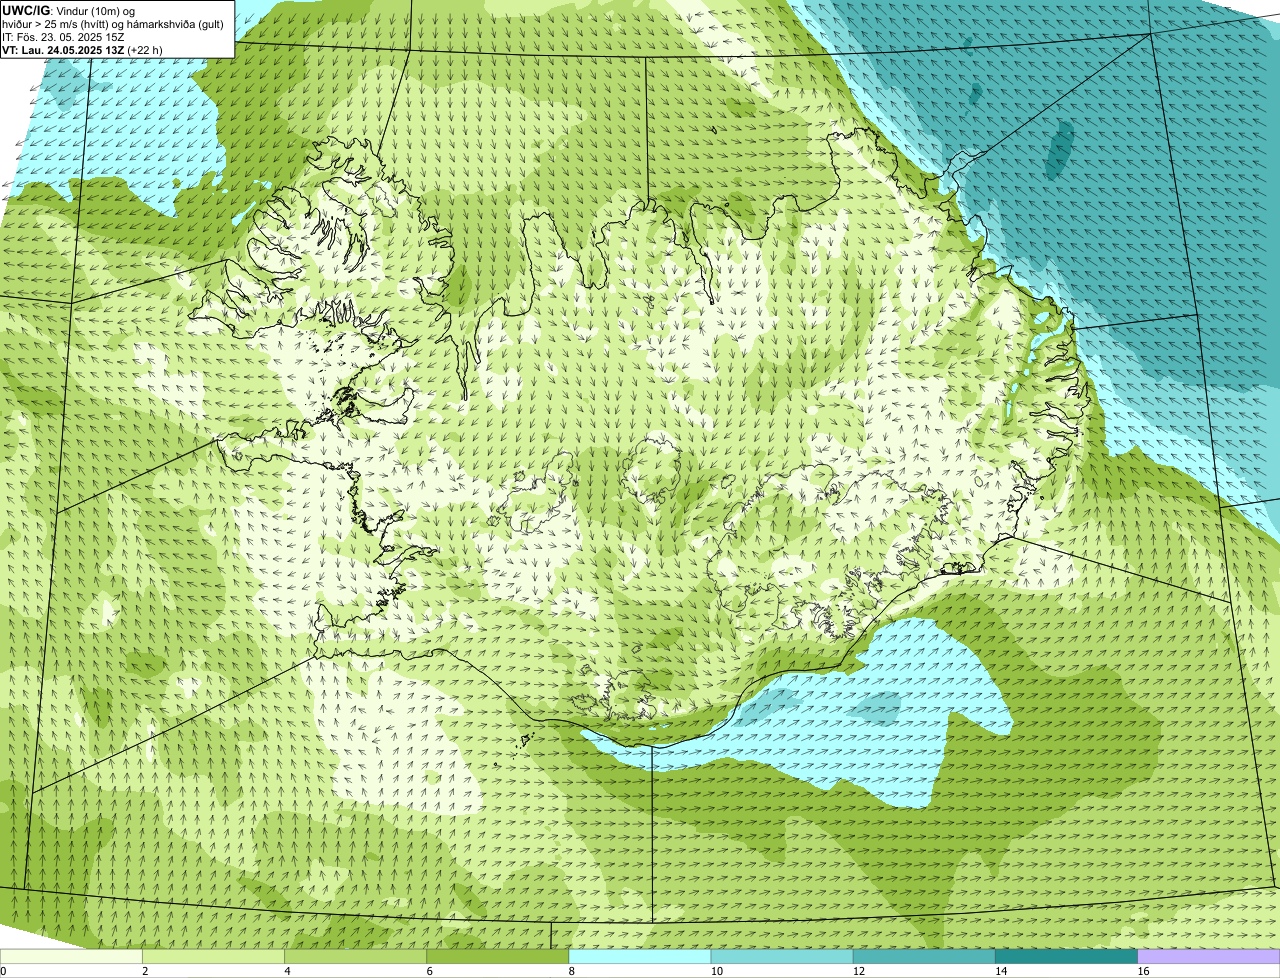Click the legend tick label '4'
1280x978 pixels.
pos(288,971)
